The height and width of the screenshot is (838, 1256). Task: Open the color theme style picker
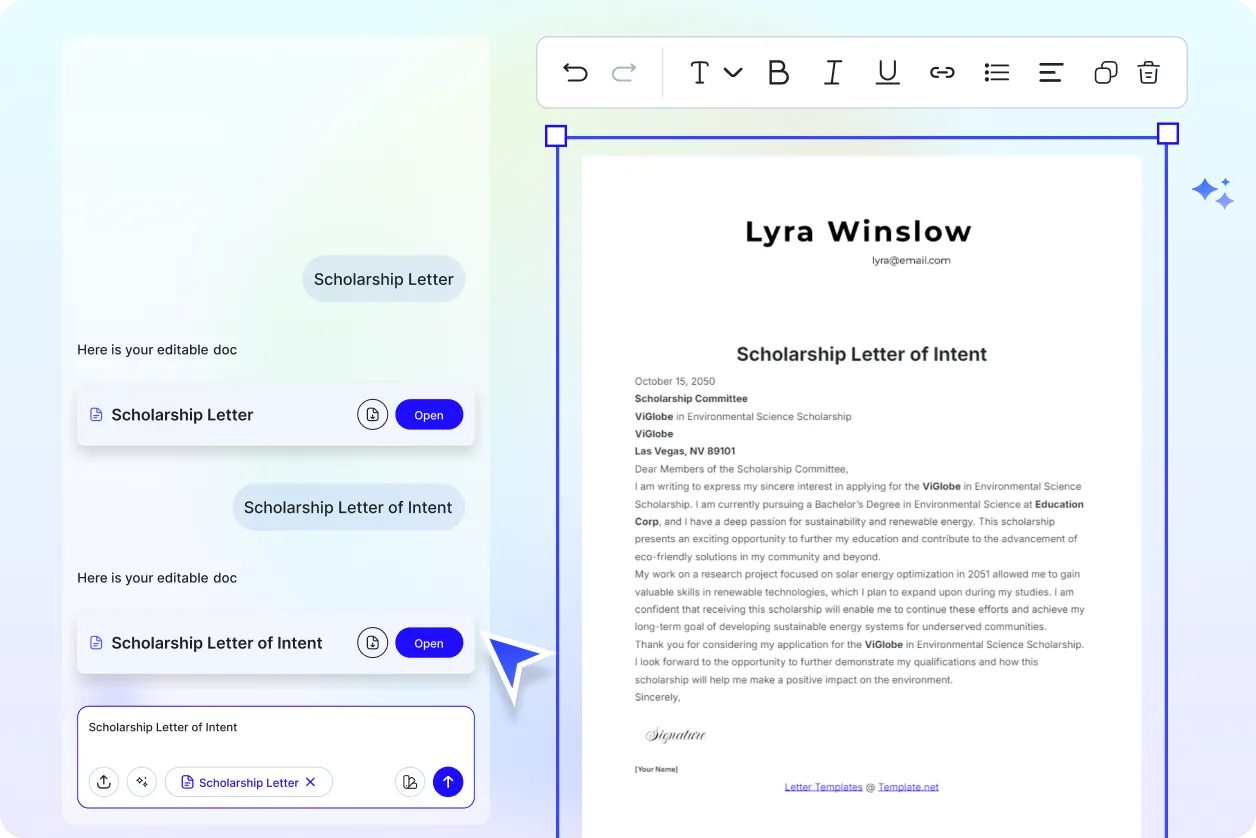tap(409, 782)
